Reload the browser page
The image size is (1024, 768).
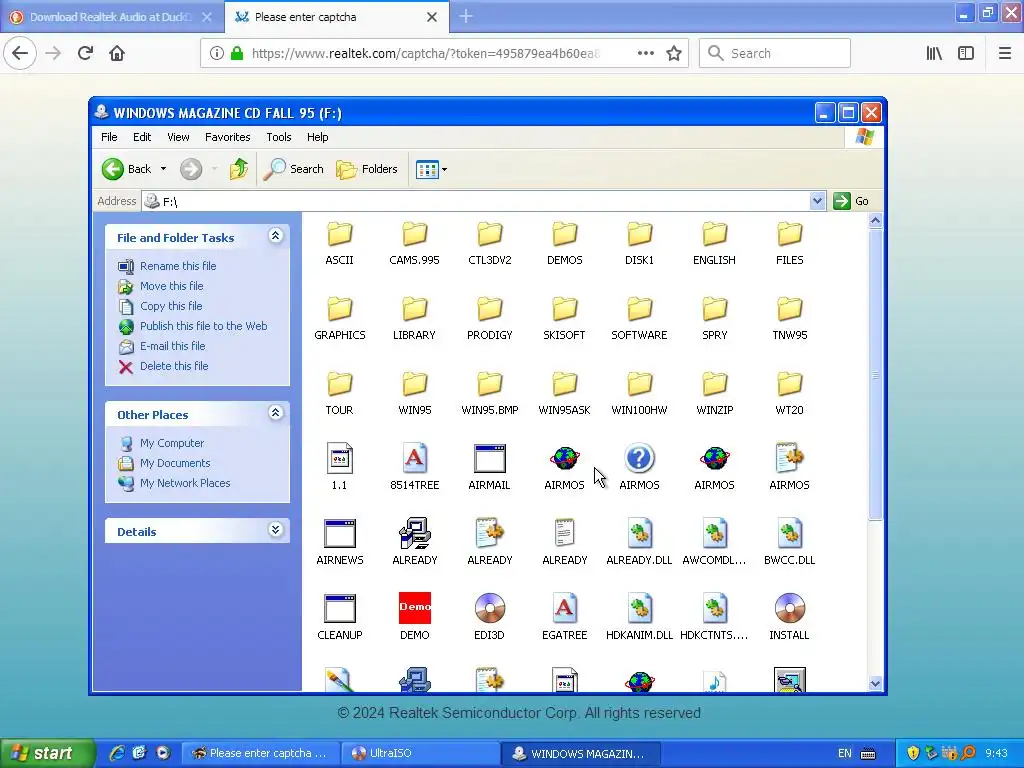(85, 53)
